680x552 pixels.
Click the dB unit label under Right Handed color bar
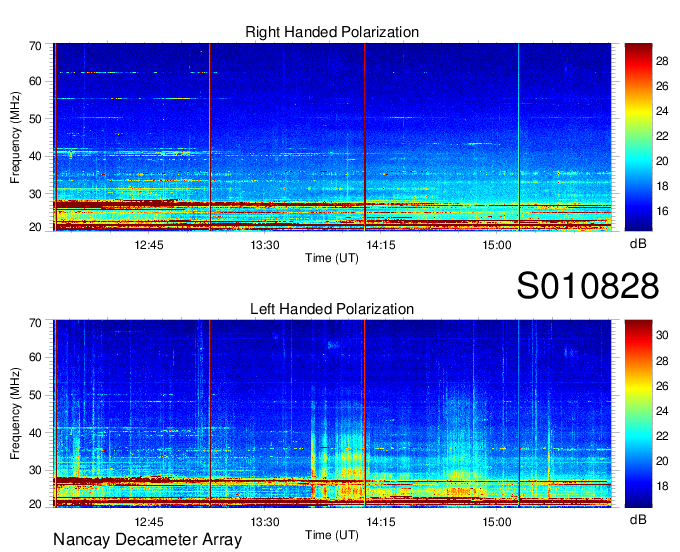pos(638,244)
